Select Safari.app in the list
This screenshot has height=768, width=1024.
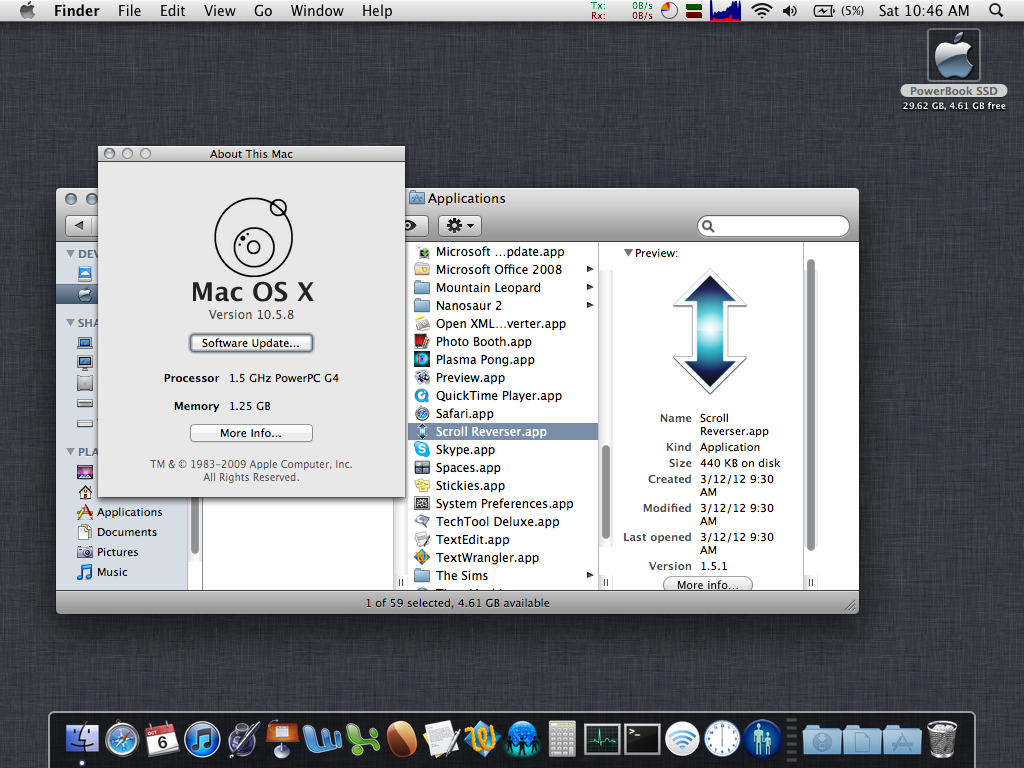click(x=503, y=413)
